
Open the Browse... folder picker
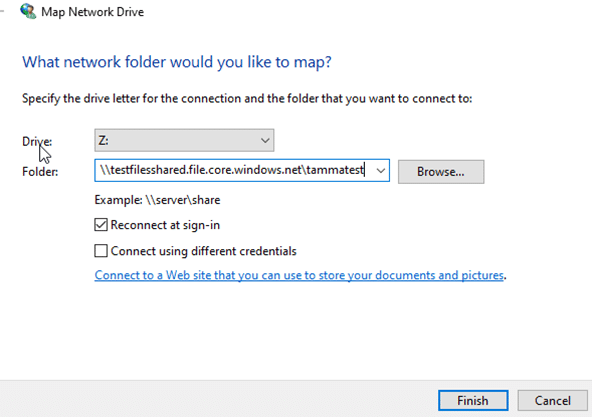click(441, 172)
